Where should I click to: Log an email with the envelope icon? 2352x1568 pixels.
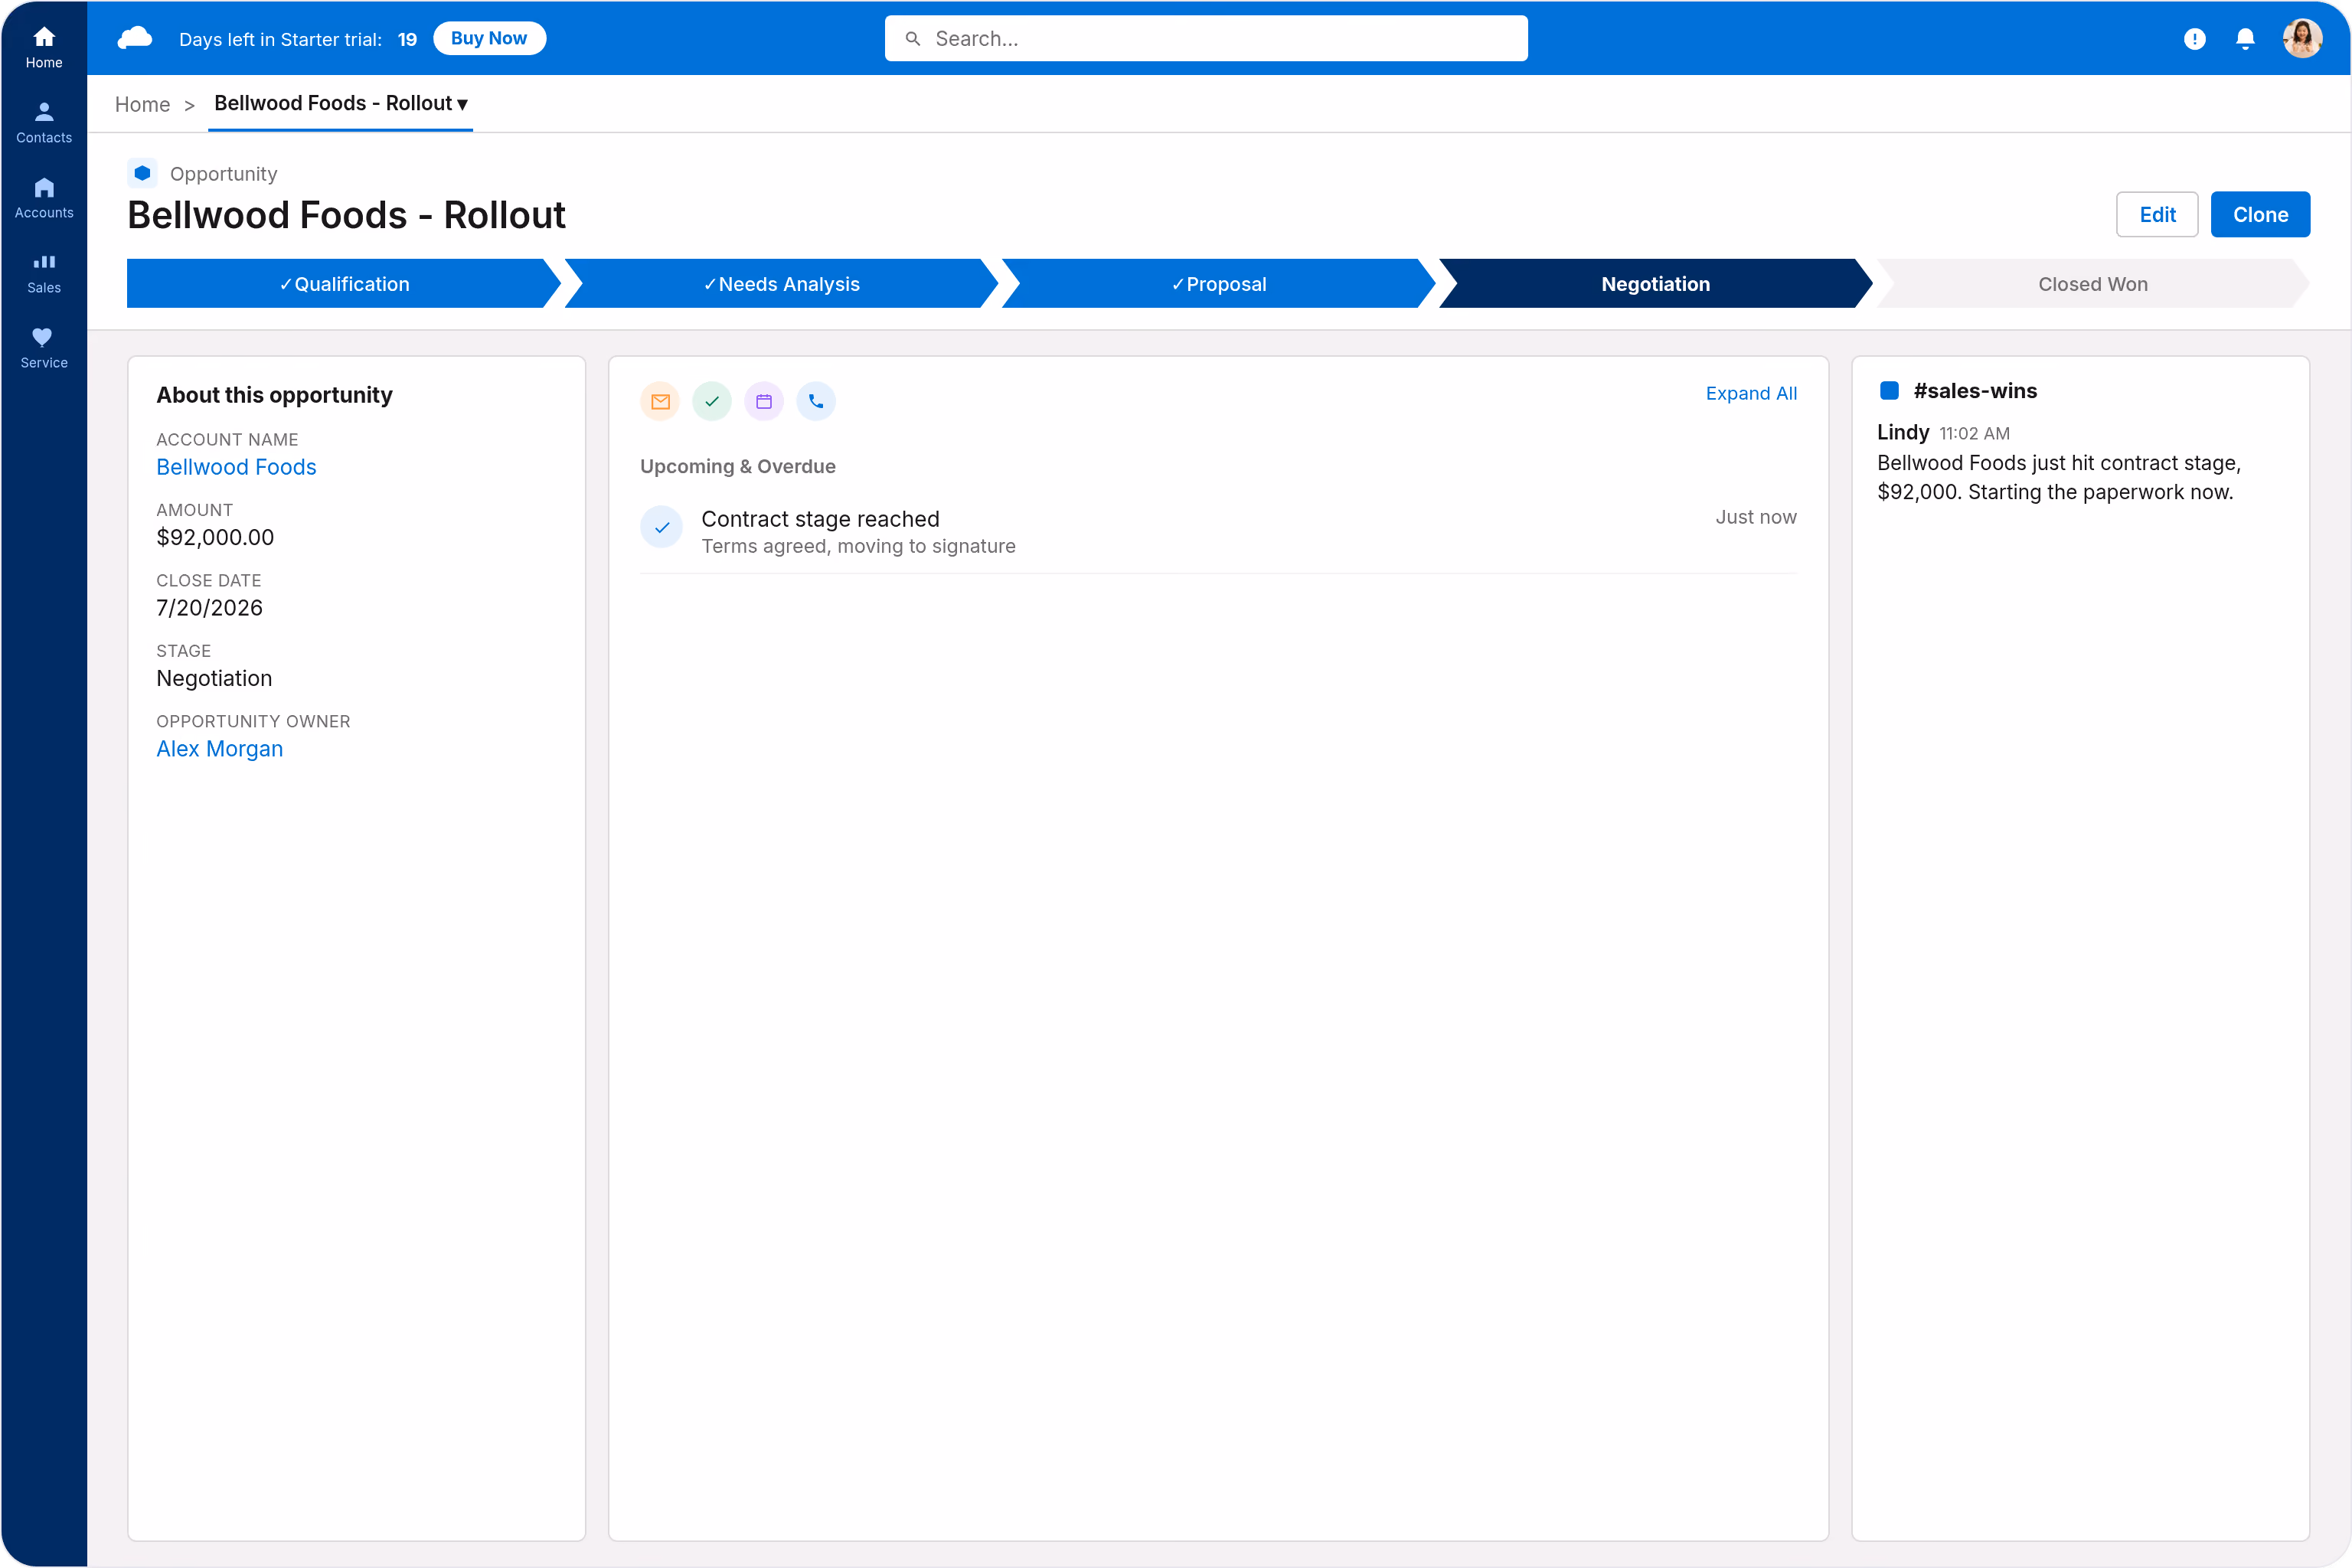[660, 401]
